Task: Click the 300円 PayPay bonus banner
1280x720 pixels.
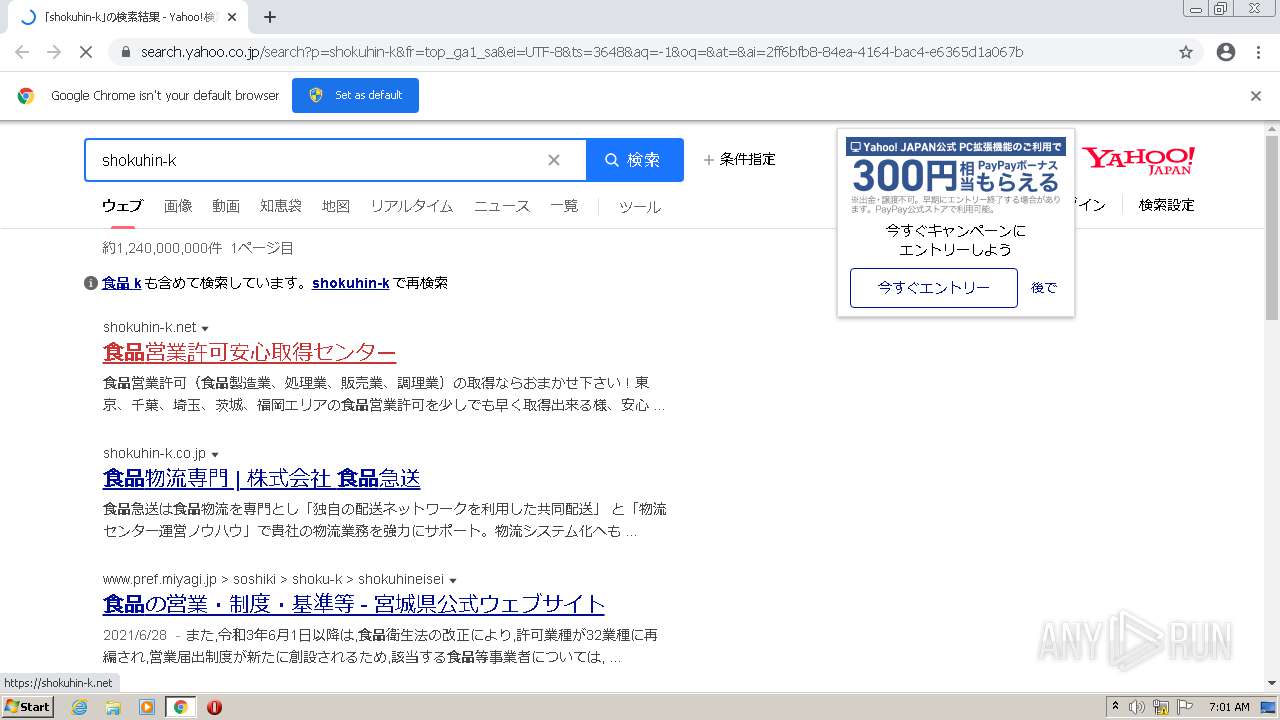Action: tap(956, 176)
